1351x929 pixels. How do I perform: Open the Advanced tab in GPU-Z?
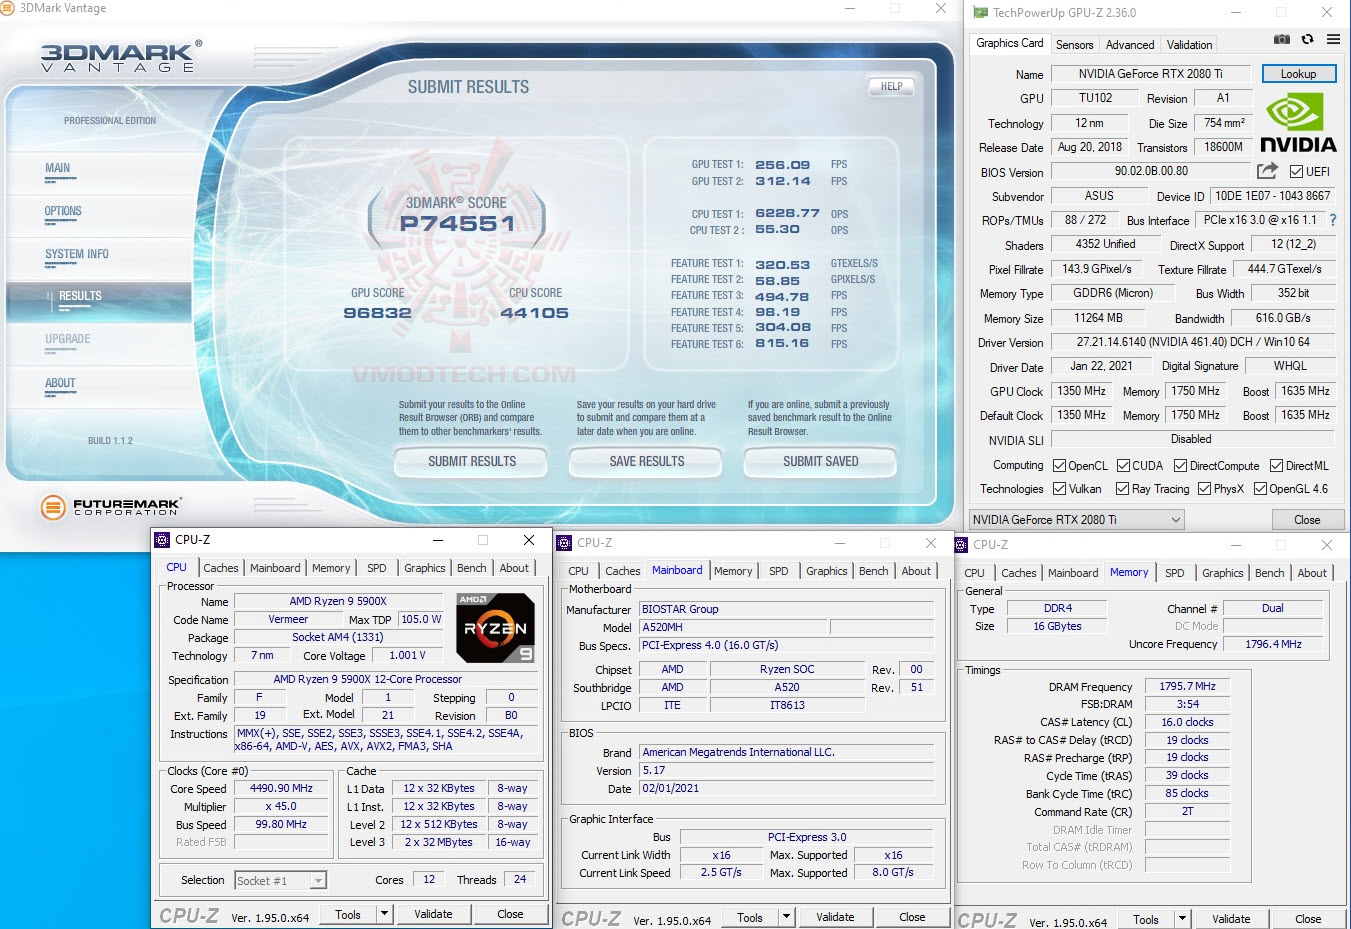coord(1130,45)
